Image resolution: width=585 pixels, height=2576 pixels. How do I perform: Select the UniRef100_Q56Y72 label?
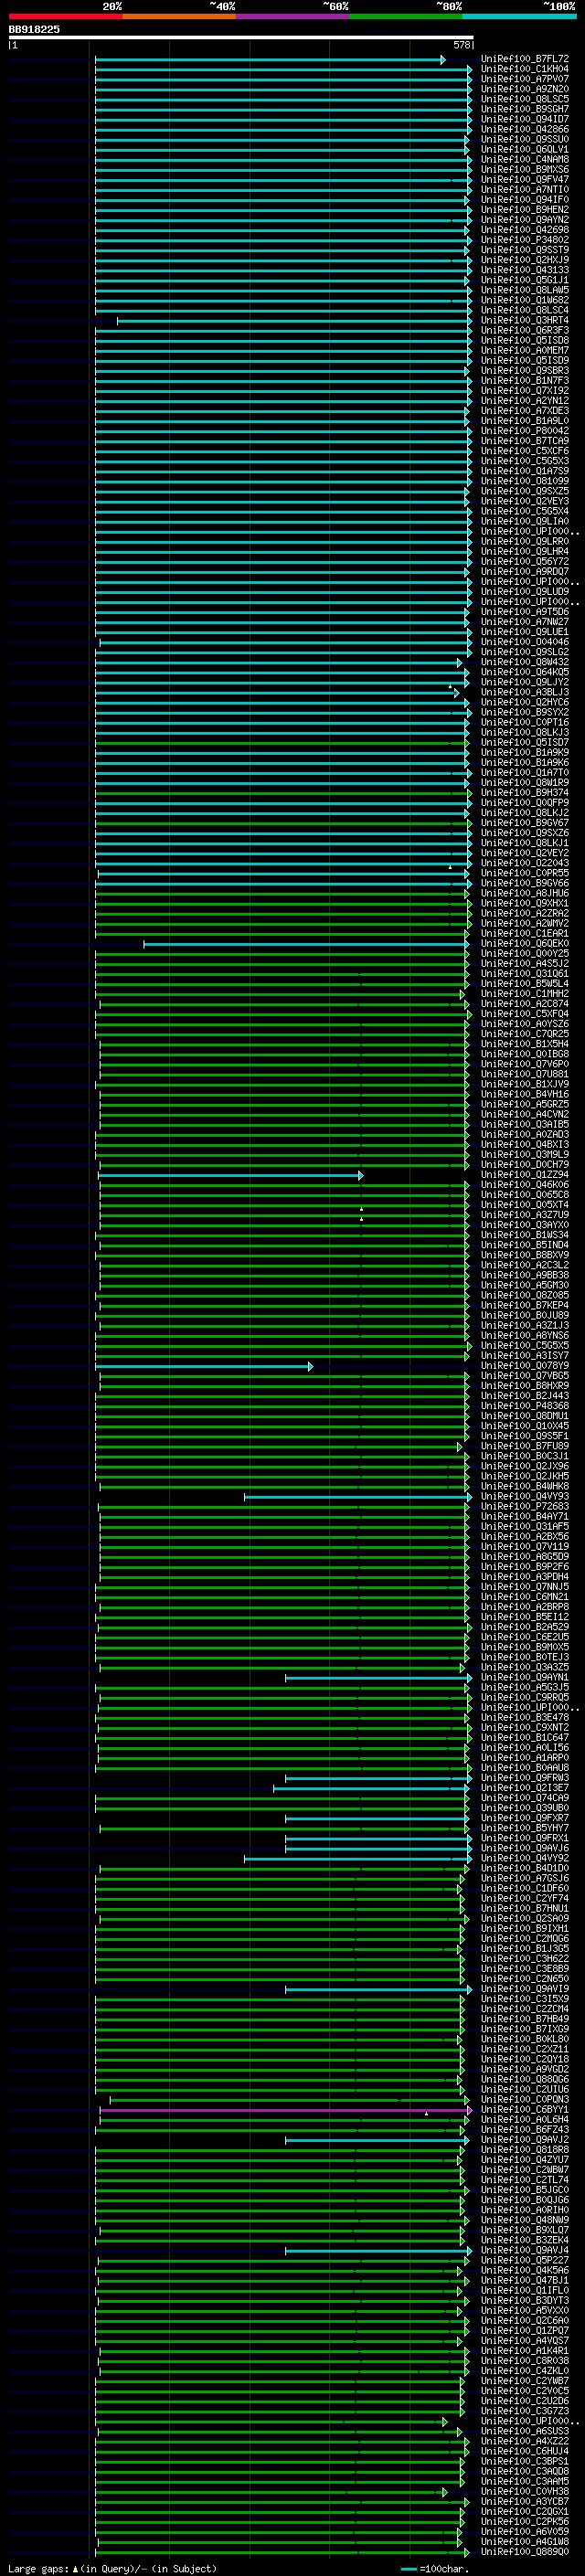pyautogui.click(x=525, y=561)
